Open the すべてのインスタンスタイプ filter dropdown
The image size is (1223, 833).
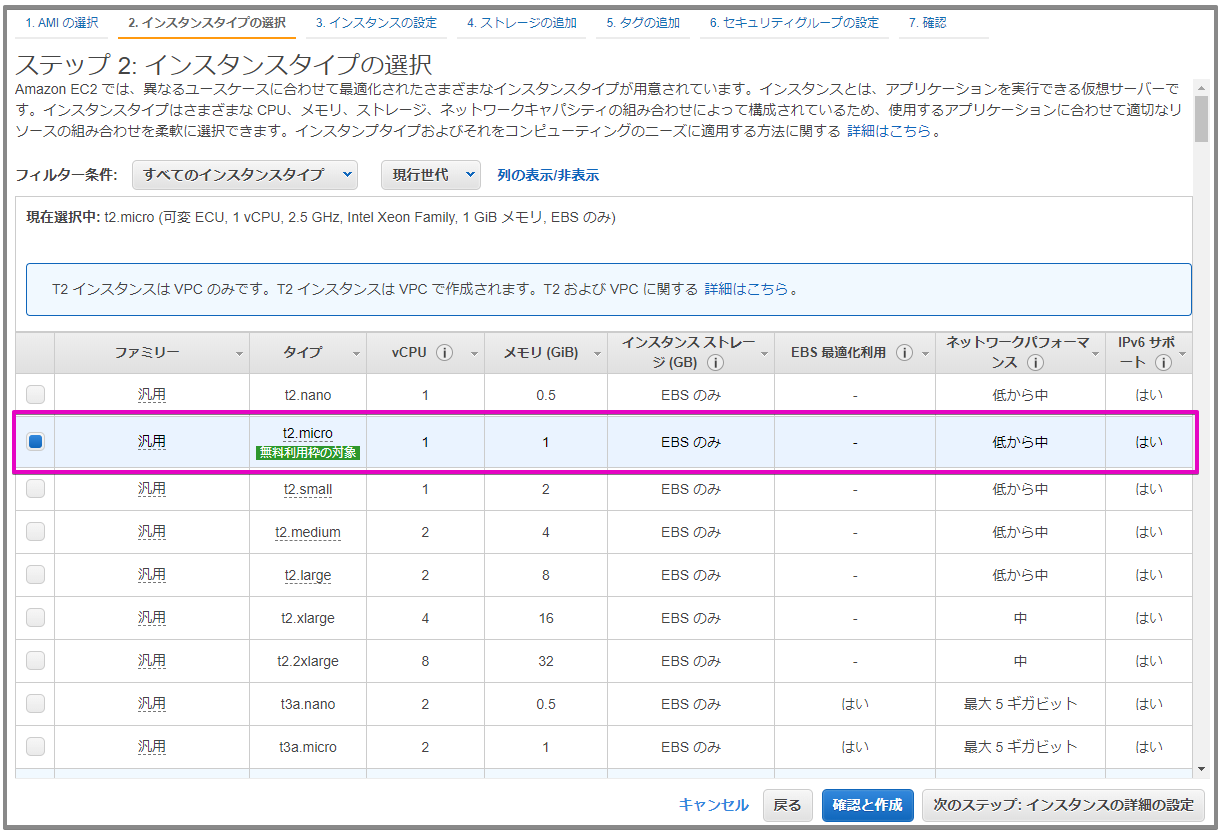pyautogui.click(x=245, y=175)
